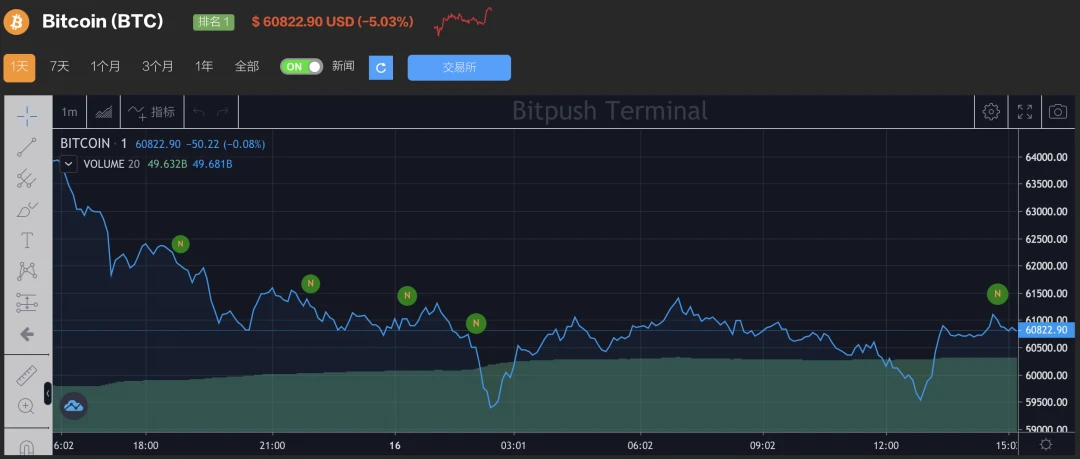Image resolution: width=1080 pixels, height=459 pixels.
Task: Select the text annotation tool
Action: point(27,240)
